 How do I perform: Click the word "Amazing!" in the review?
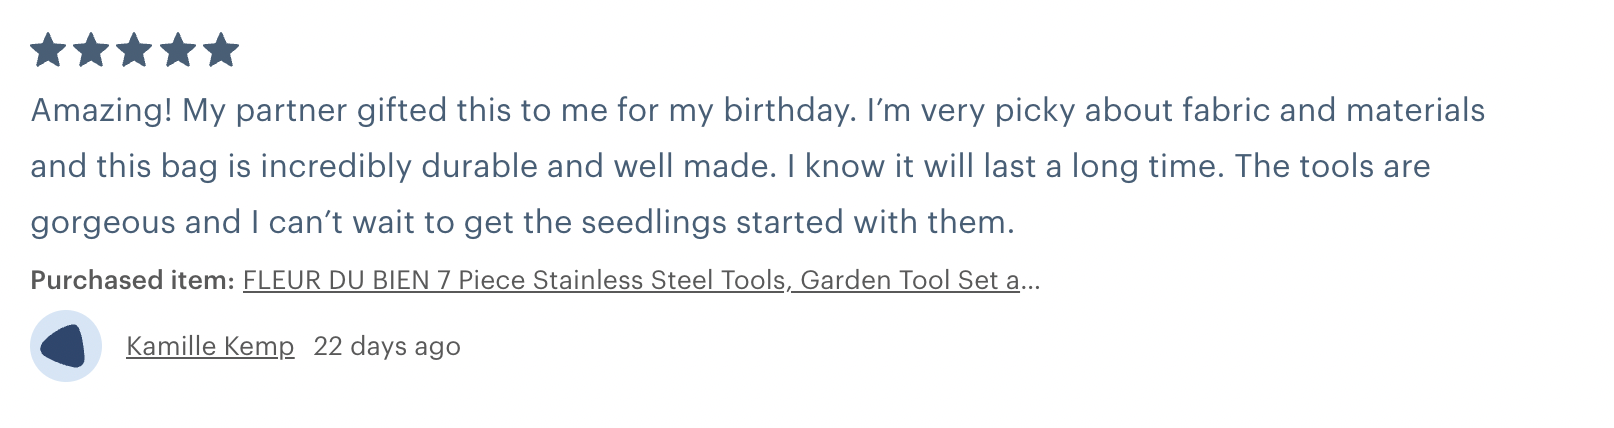pyautogui.click(x=102, y=110)
